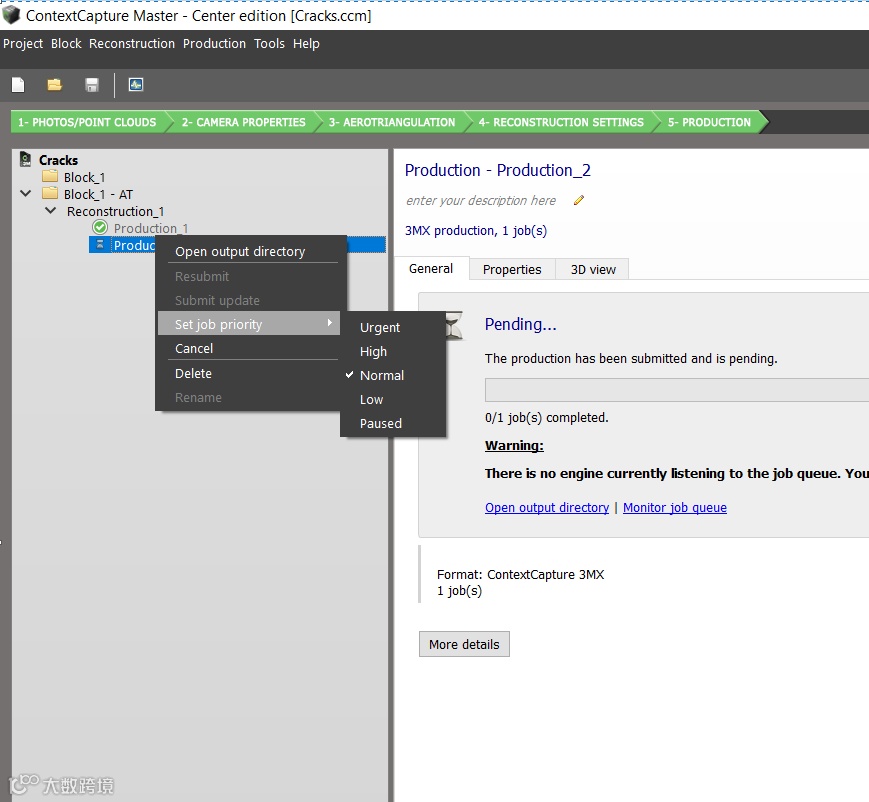This screenshot has height=802, width=869.
Task: Set priority to Low
Action: 371,399
